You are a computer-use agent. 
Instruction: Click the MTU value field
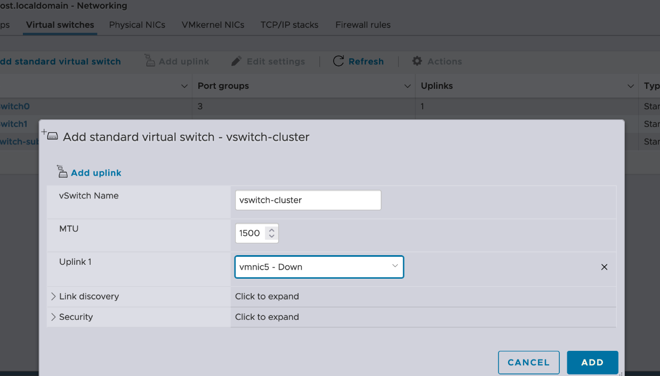pyautogui.click(x=250, y=233)
